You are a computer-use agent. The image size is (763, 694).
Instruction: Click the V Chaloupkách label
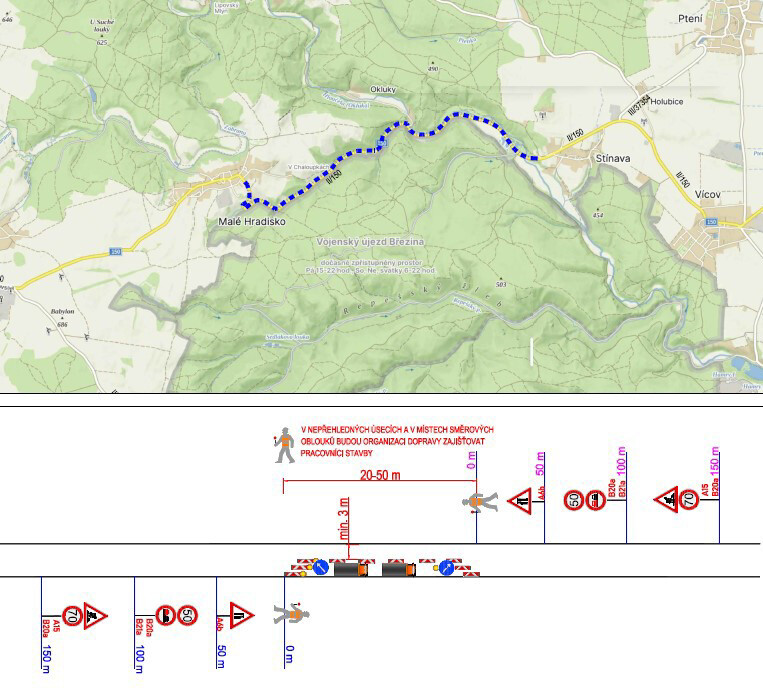coord(309,167)
